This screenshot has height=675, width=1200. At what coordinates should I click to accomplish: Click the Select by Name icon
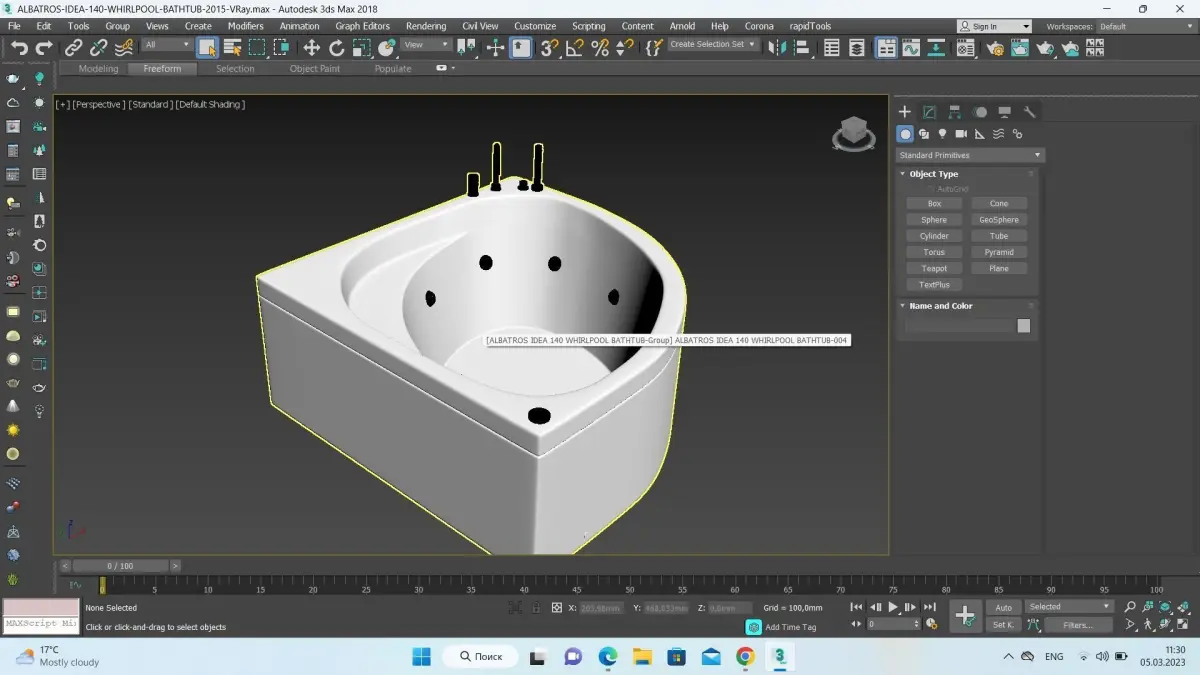pyautogui.click(x=232, y=47)
